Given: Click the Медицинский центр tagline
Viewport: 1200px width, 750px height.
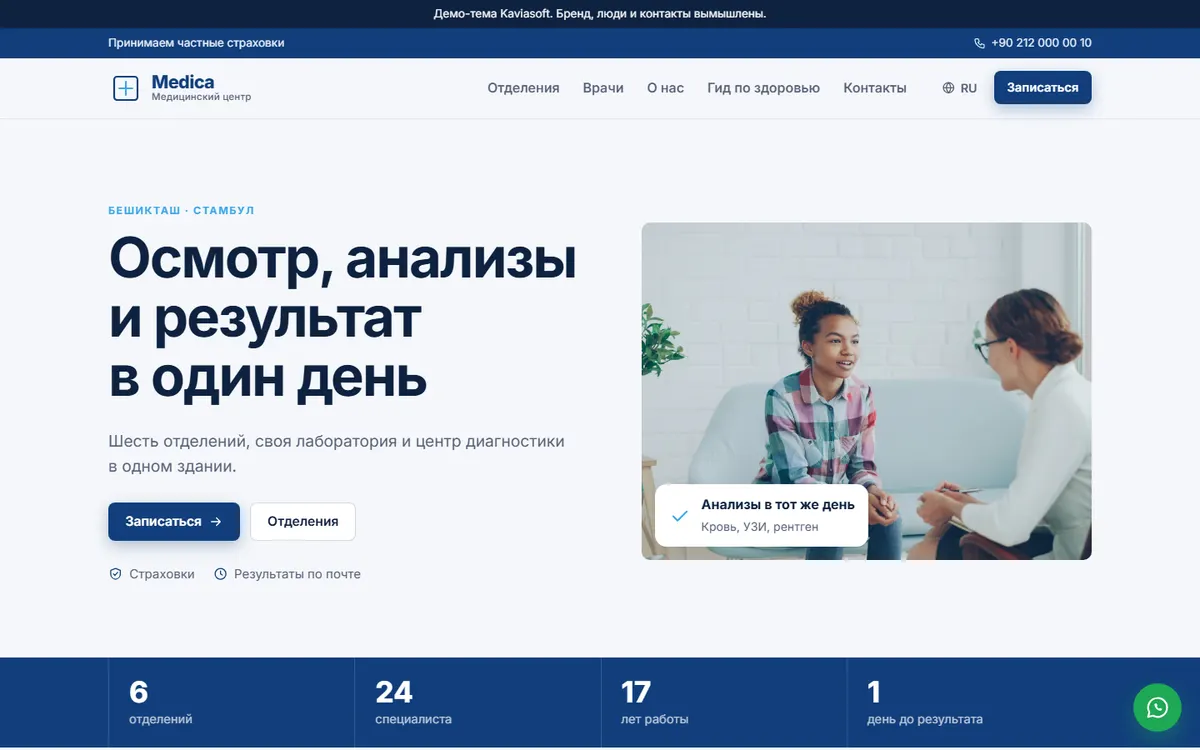Looking at the screenshot, I should 201,97.
